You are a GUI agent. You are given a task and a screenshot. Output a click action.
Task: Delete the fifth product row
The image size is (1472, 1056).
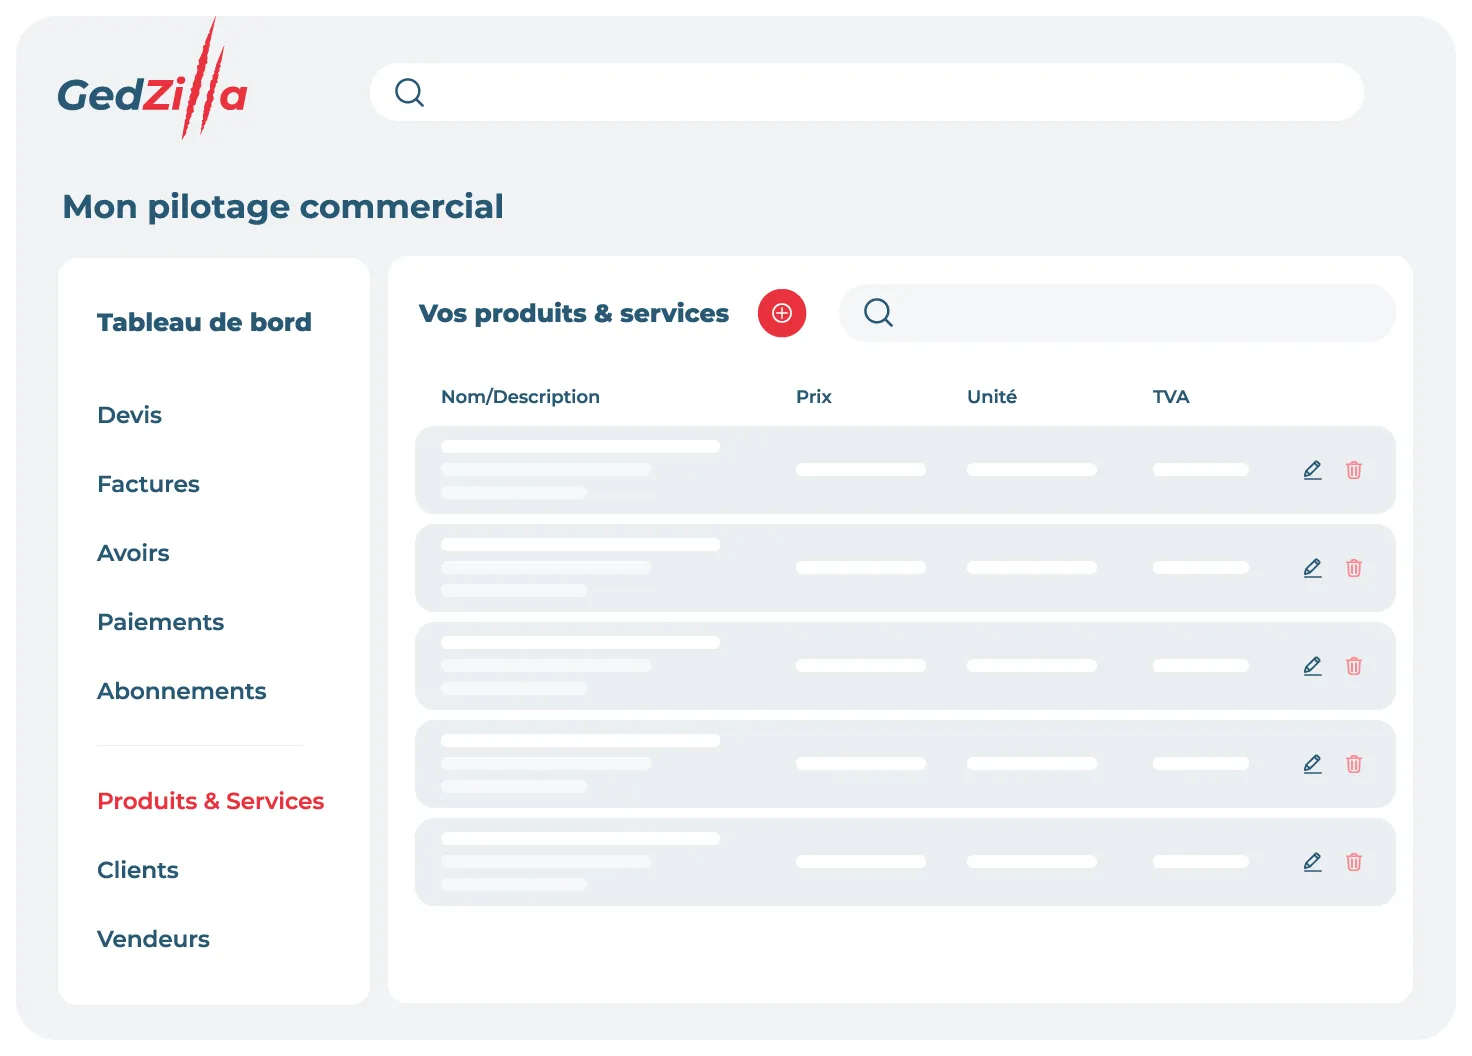click(1354, 862)
